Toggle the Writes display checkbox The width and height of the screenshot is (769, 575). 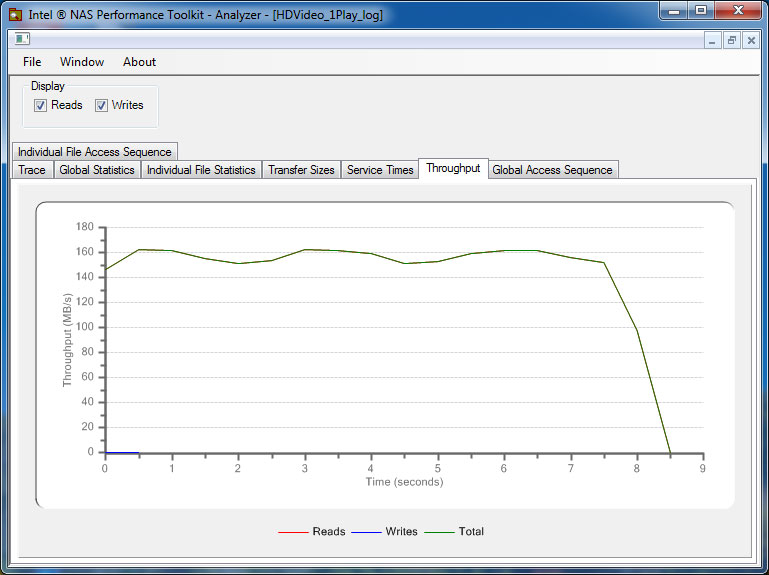[101, 105]
